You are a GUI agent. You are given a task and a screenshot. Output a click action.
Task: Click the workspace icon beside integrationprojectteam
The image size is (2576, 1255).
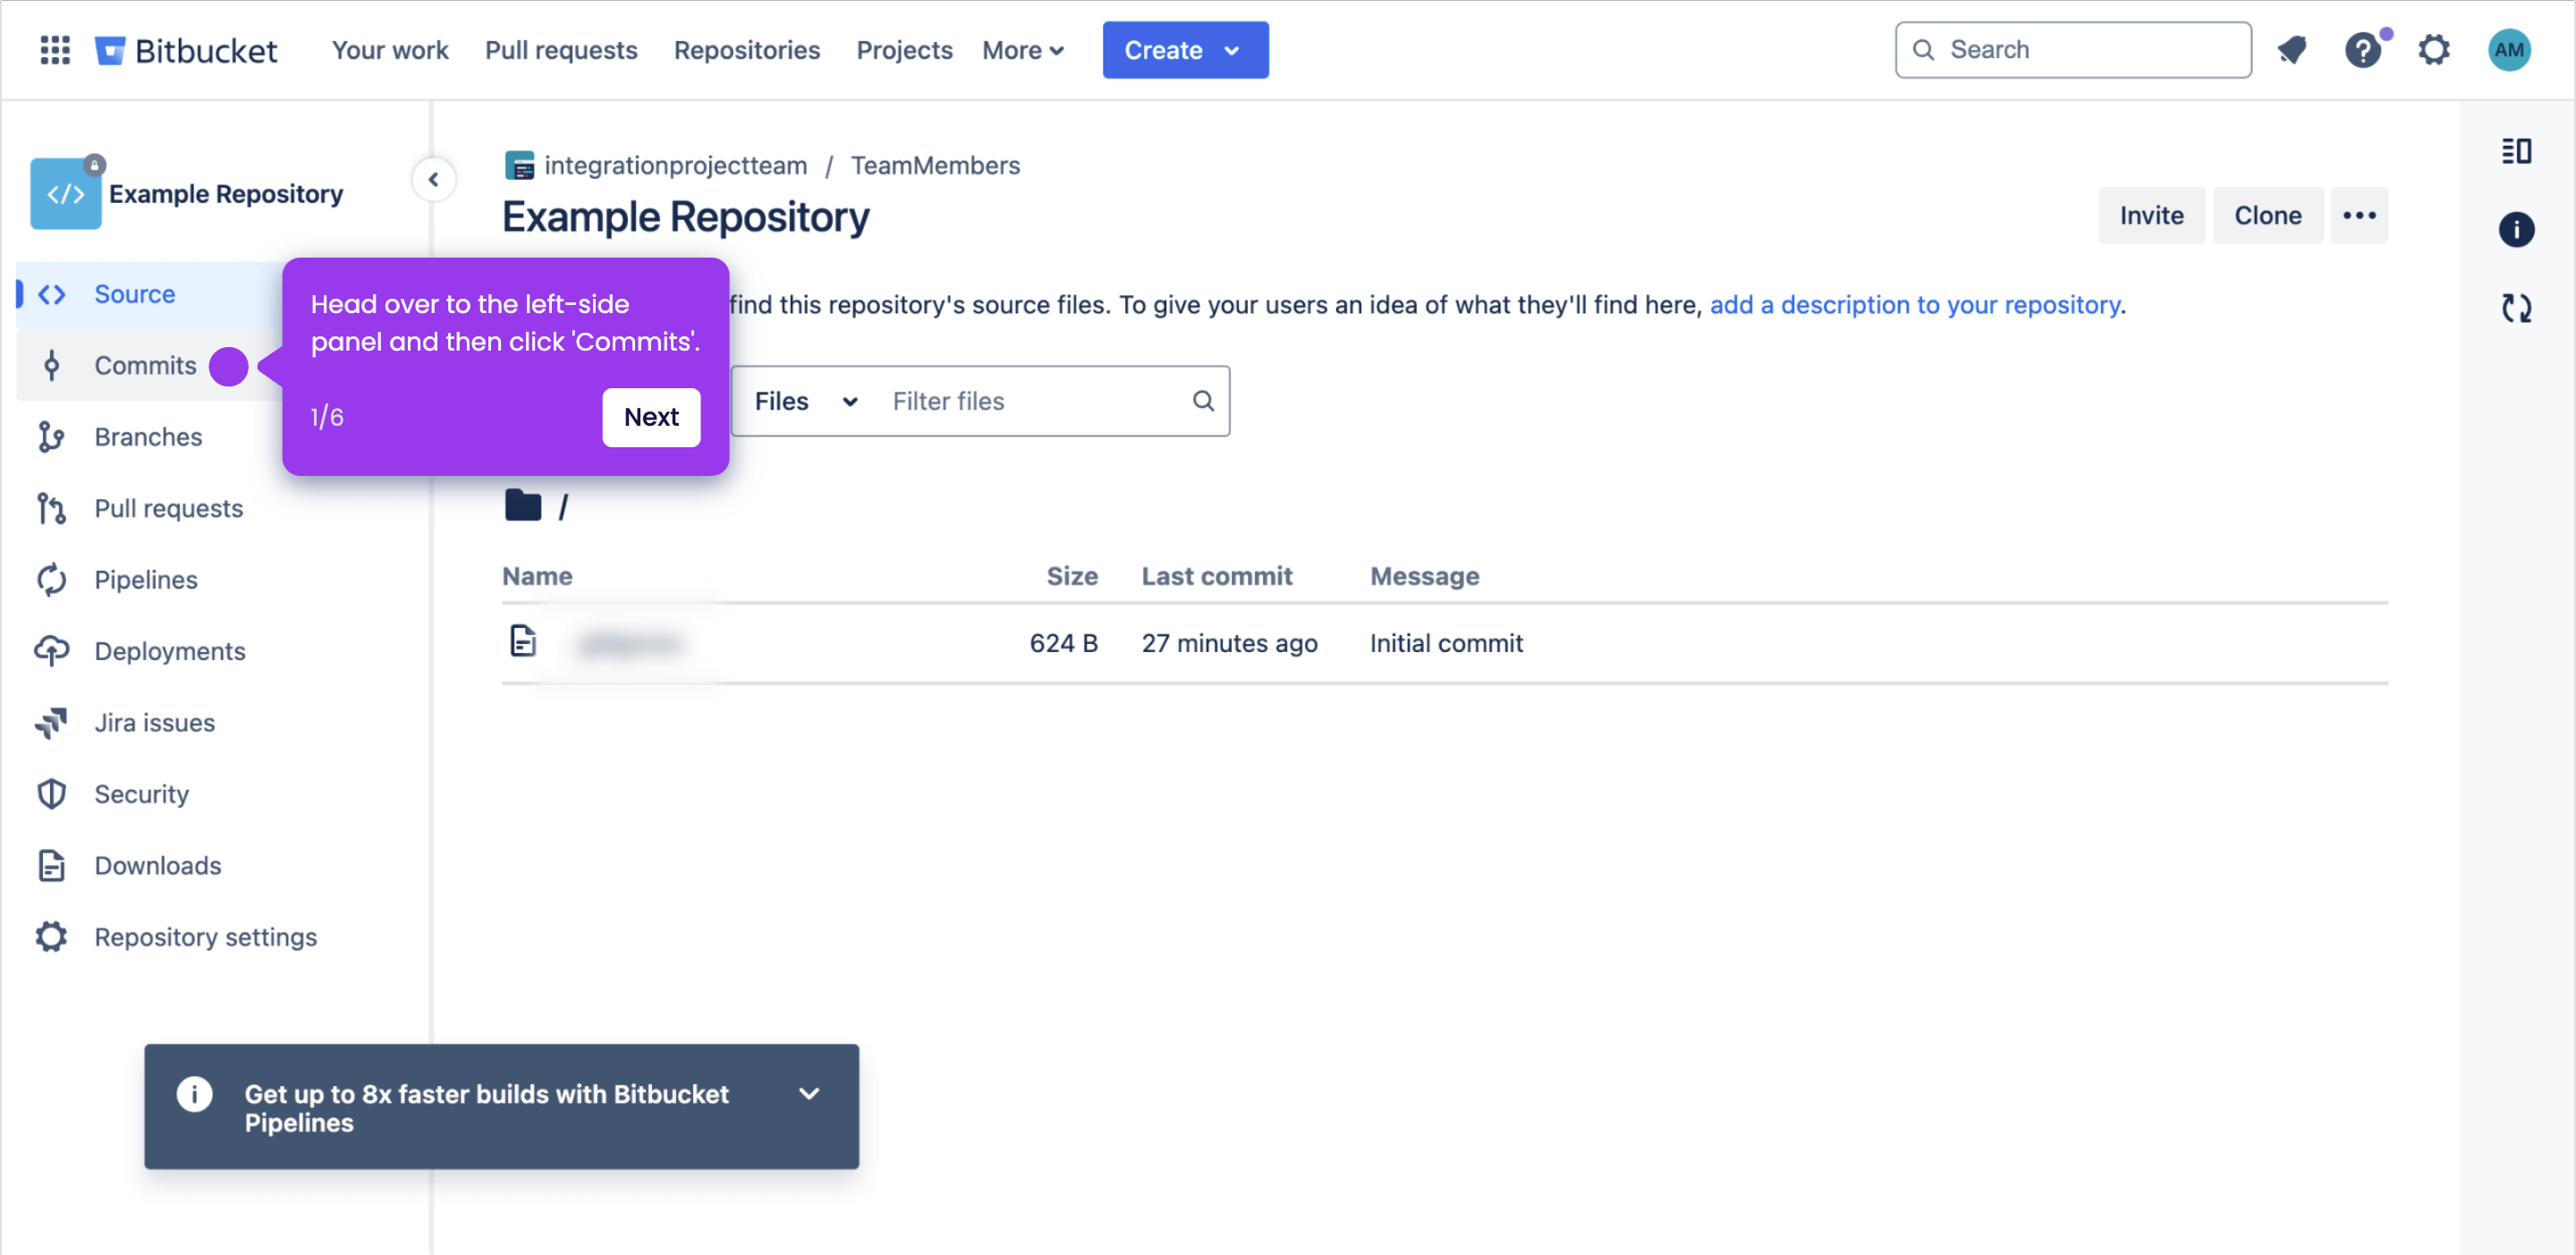pyautogui.click(x=519, y=165)
